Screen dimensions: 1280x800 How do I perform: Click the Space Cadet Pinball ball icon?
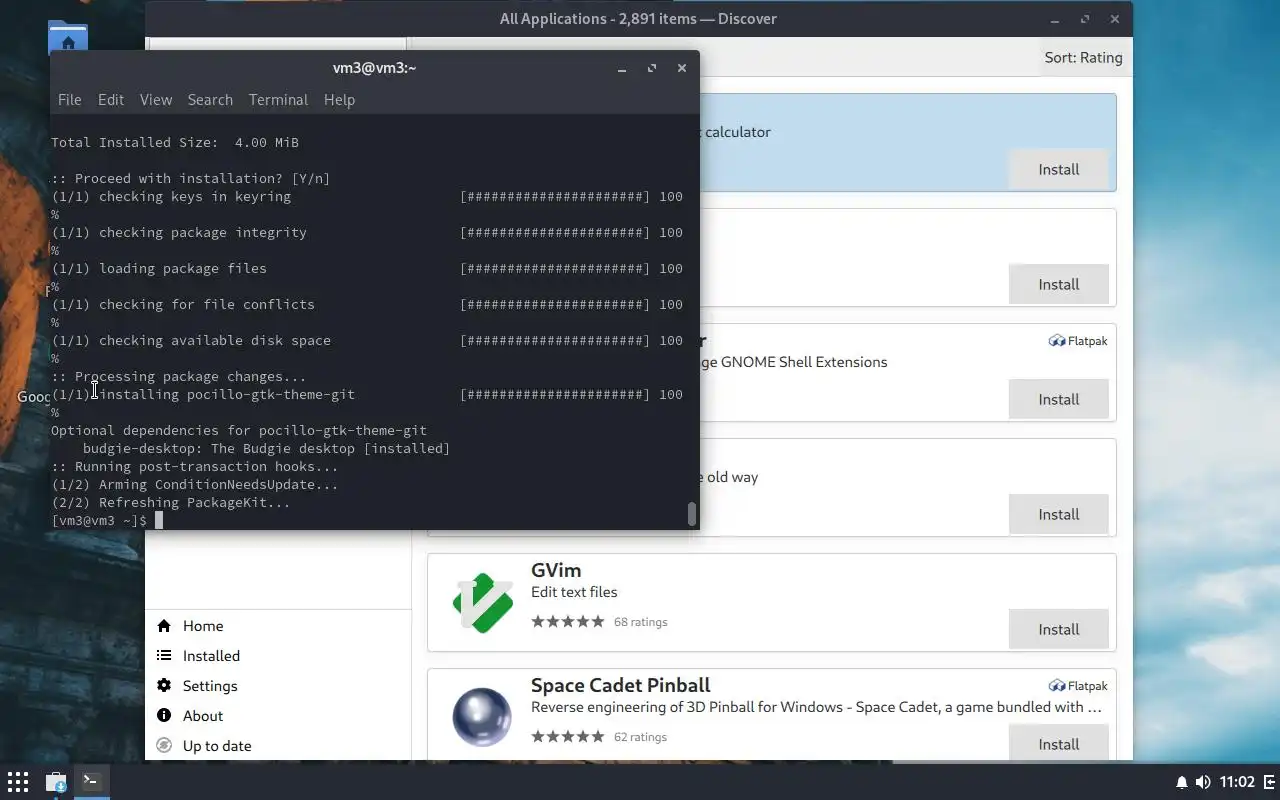(482, 717)
